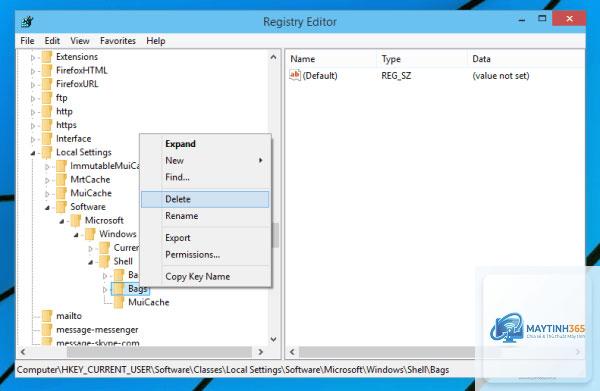Collapse the Shell key arrow
This screenshot has height=391, width=600.
pyautogui.click(x=91, y=262)
